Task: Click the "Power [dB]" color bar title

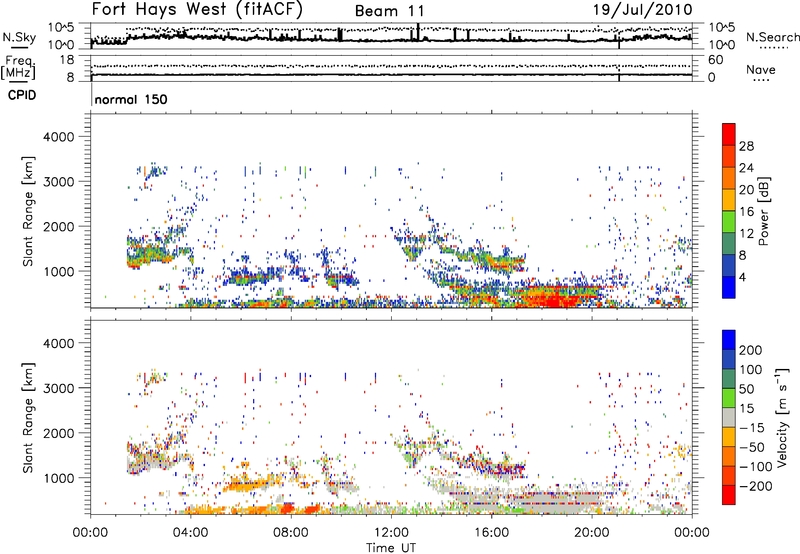Action: 763,211
